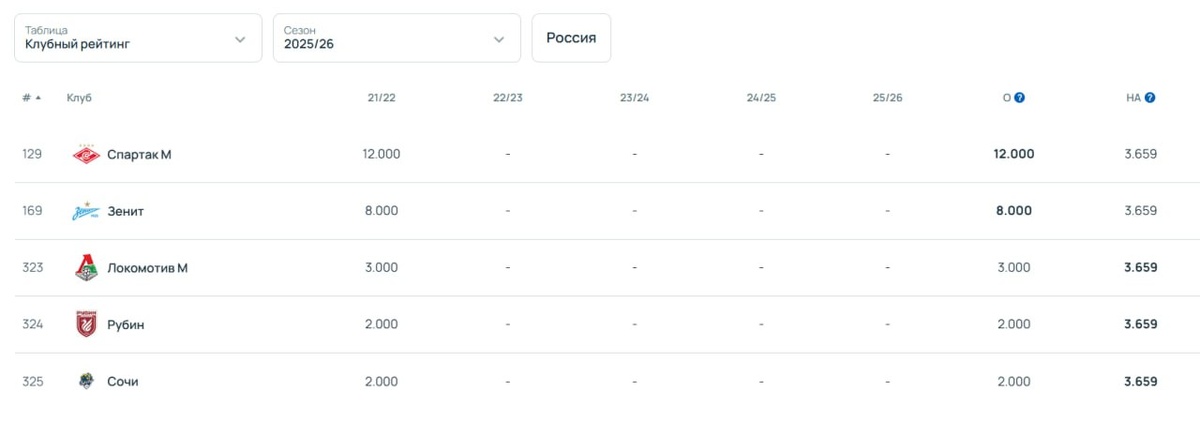Open Локомотив М club link

click(x=147, y=267)
